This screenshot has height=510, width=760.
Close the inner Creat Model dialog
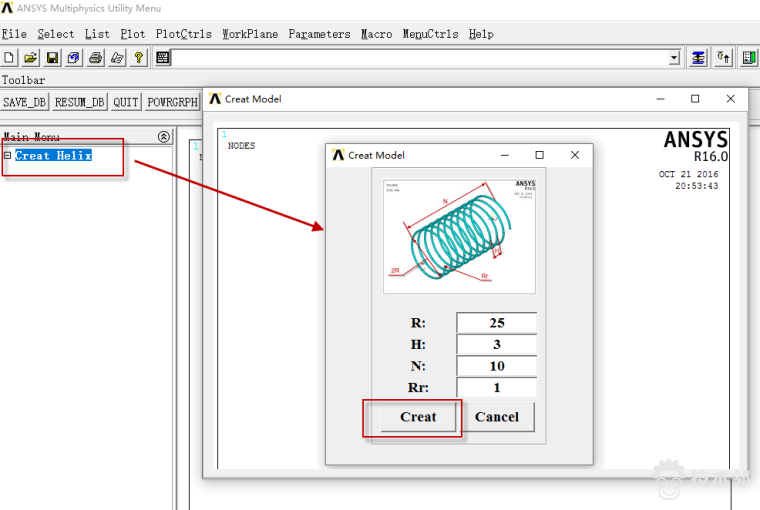(575, 155)
